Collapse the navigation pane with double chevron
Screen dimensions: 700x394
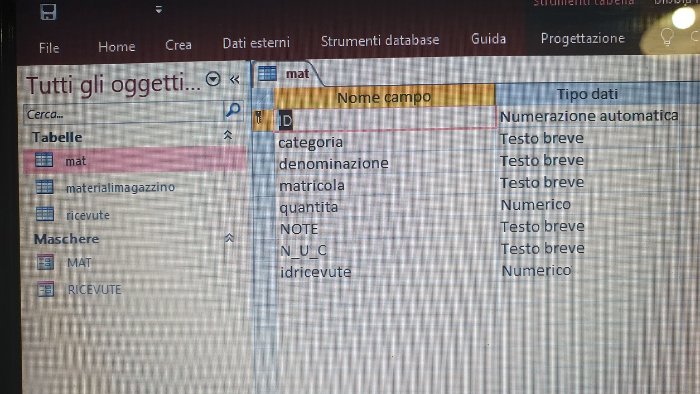coord(234,79)
